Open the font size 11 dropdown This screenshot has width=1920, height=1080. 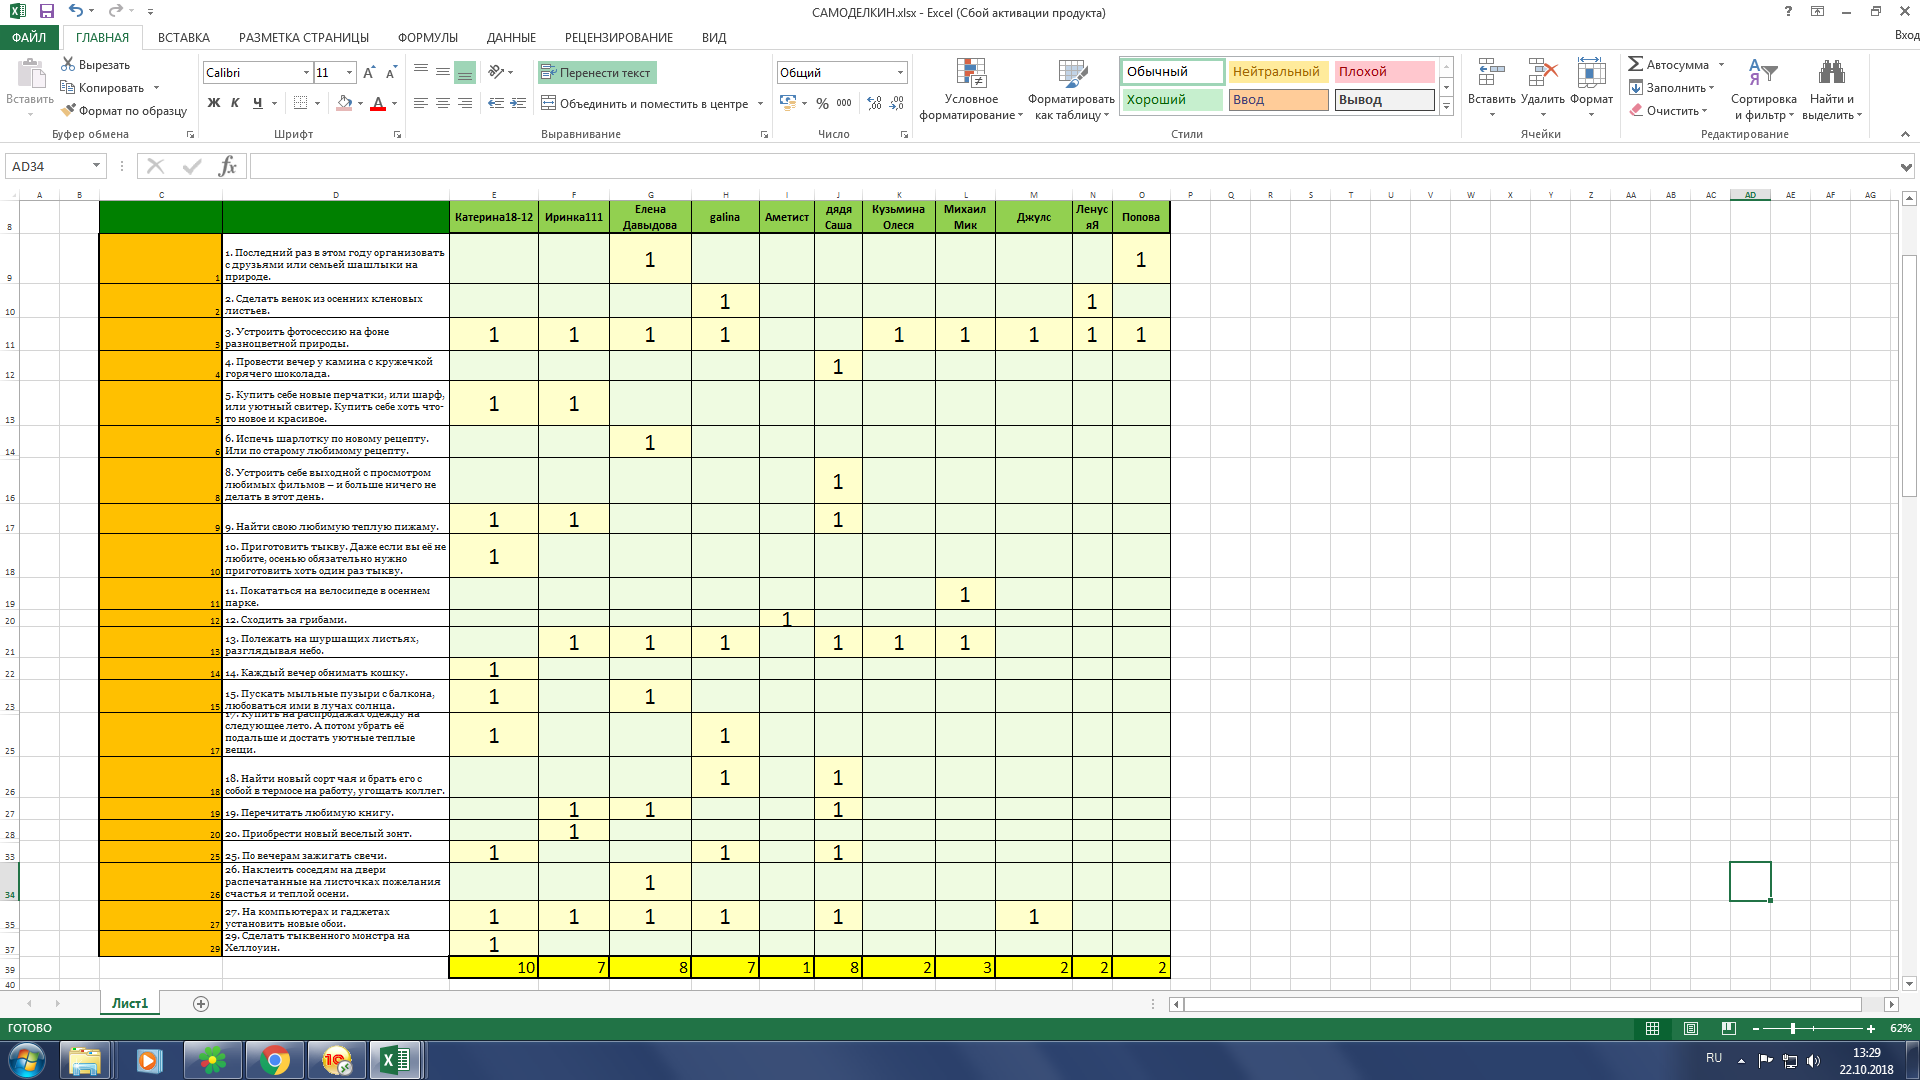pos(349,72)
